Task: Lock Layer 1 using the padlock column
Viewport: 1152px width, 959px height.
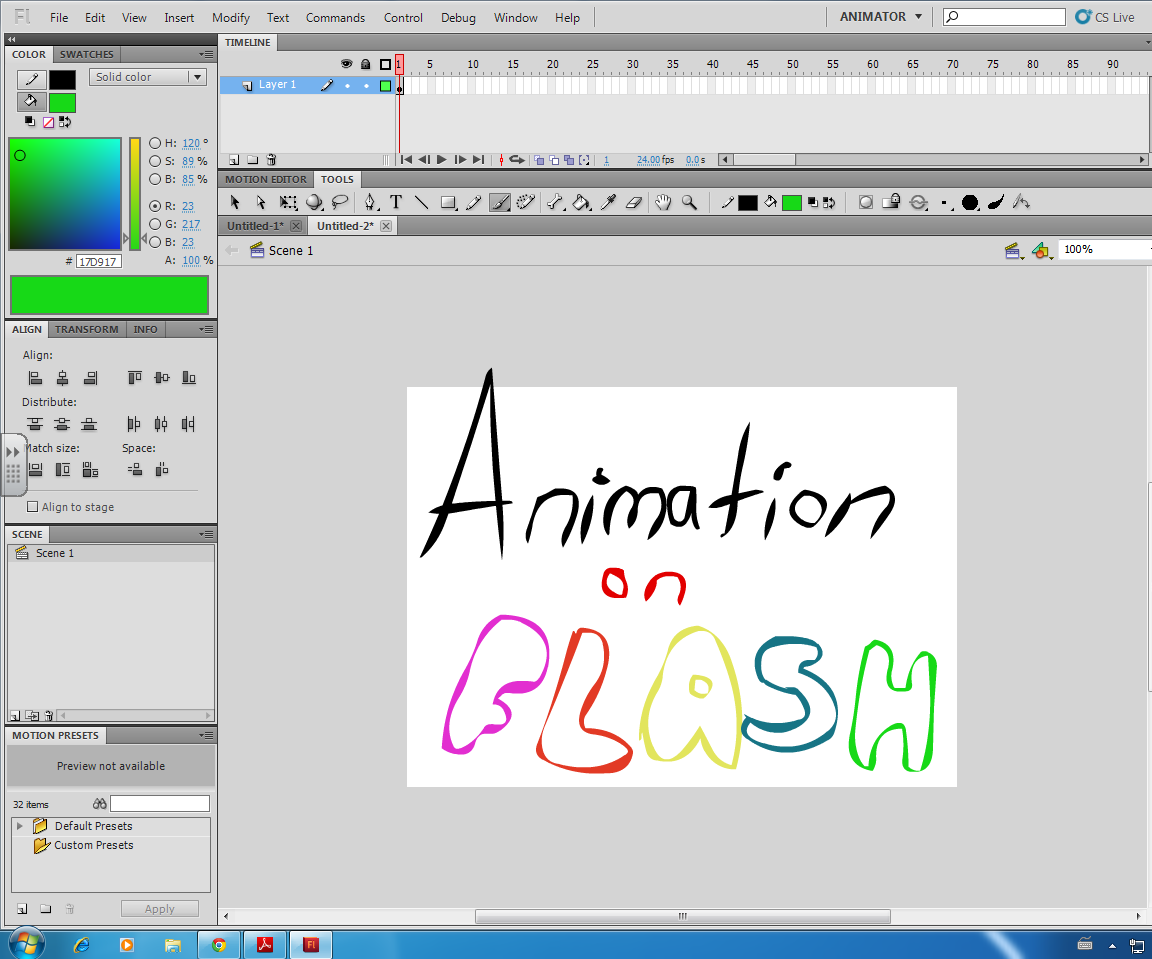Action: (x=365, y=86)
